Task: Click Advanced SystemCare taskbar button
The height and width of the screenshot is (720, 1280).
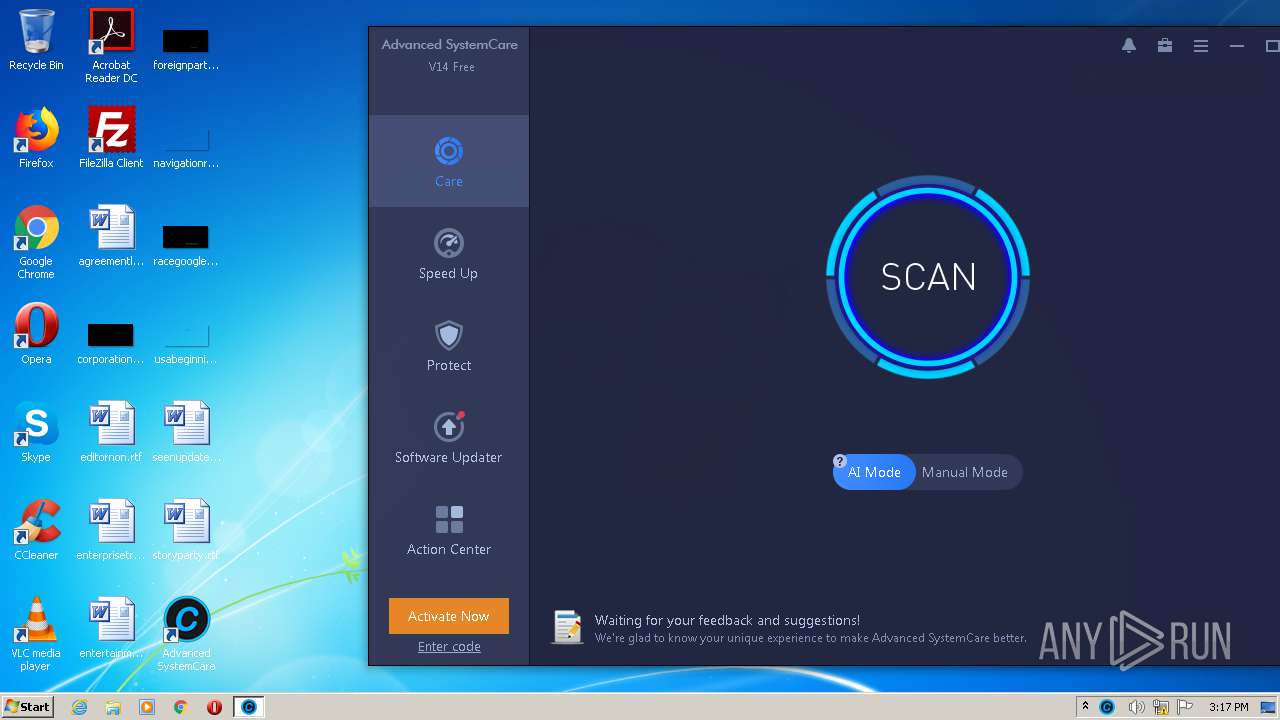Action: 249,707
